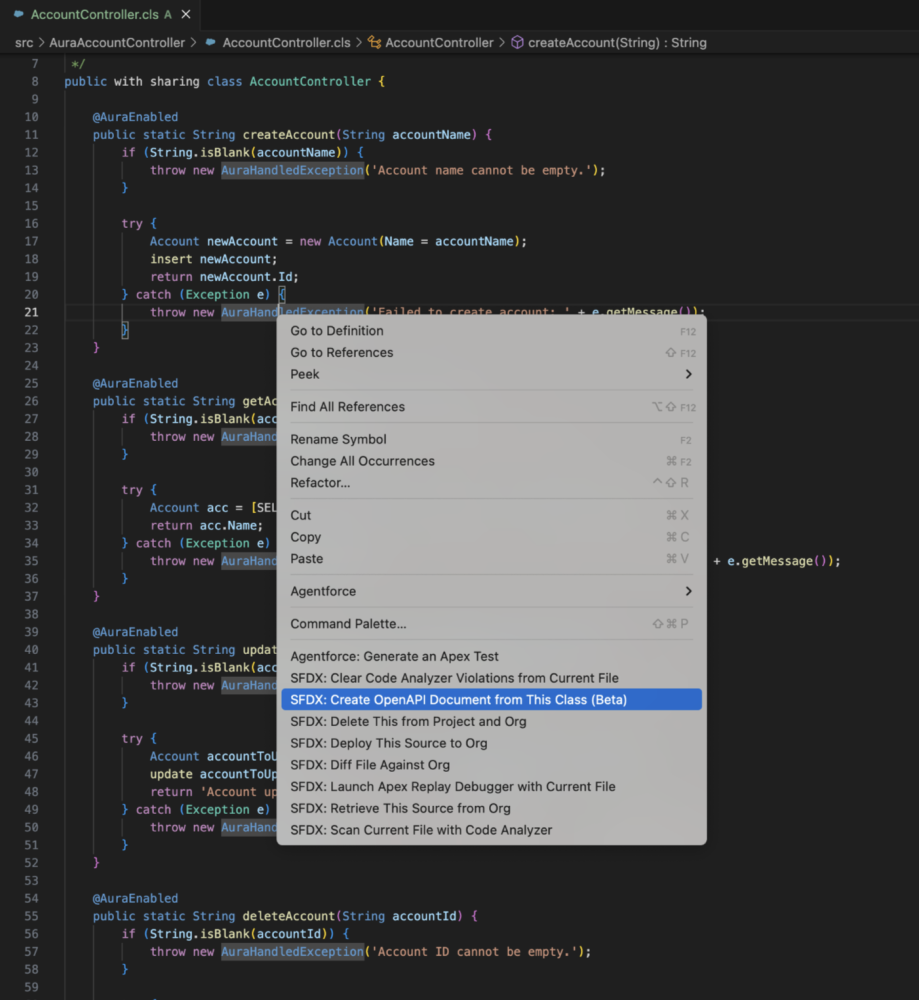Close the AccountController.cls tab
919x1000 pixels.
point(186,14)
